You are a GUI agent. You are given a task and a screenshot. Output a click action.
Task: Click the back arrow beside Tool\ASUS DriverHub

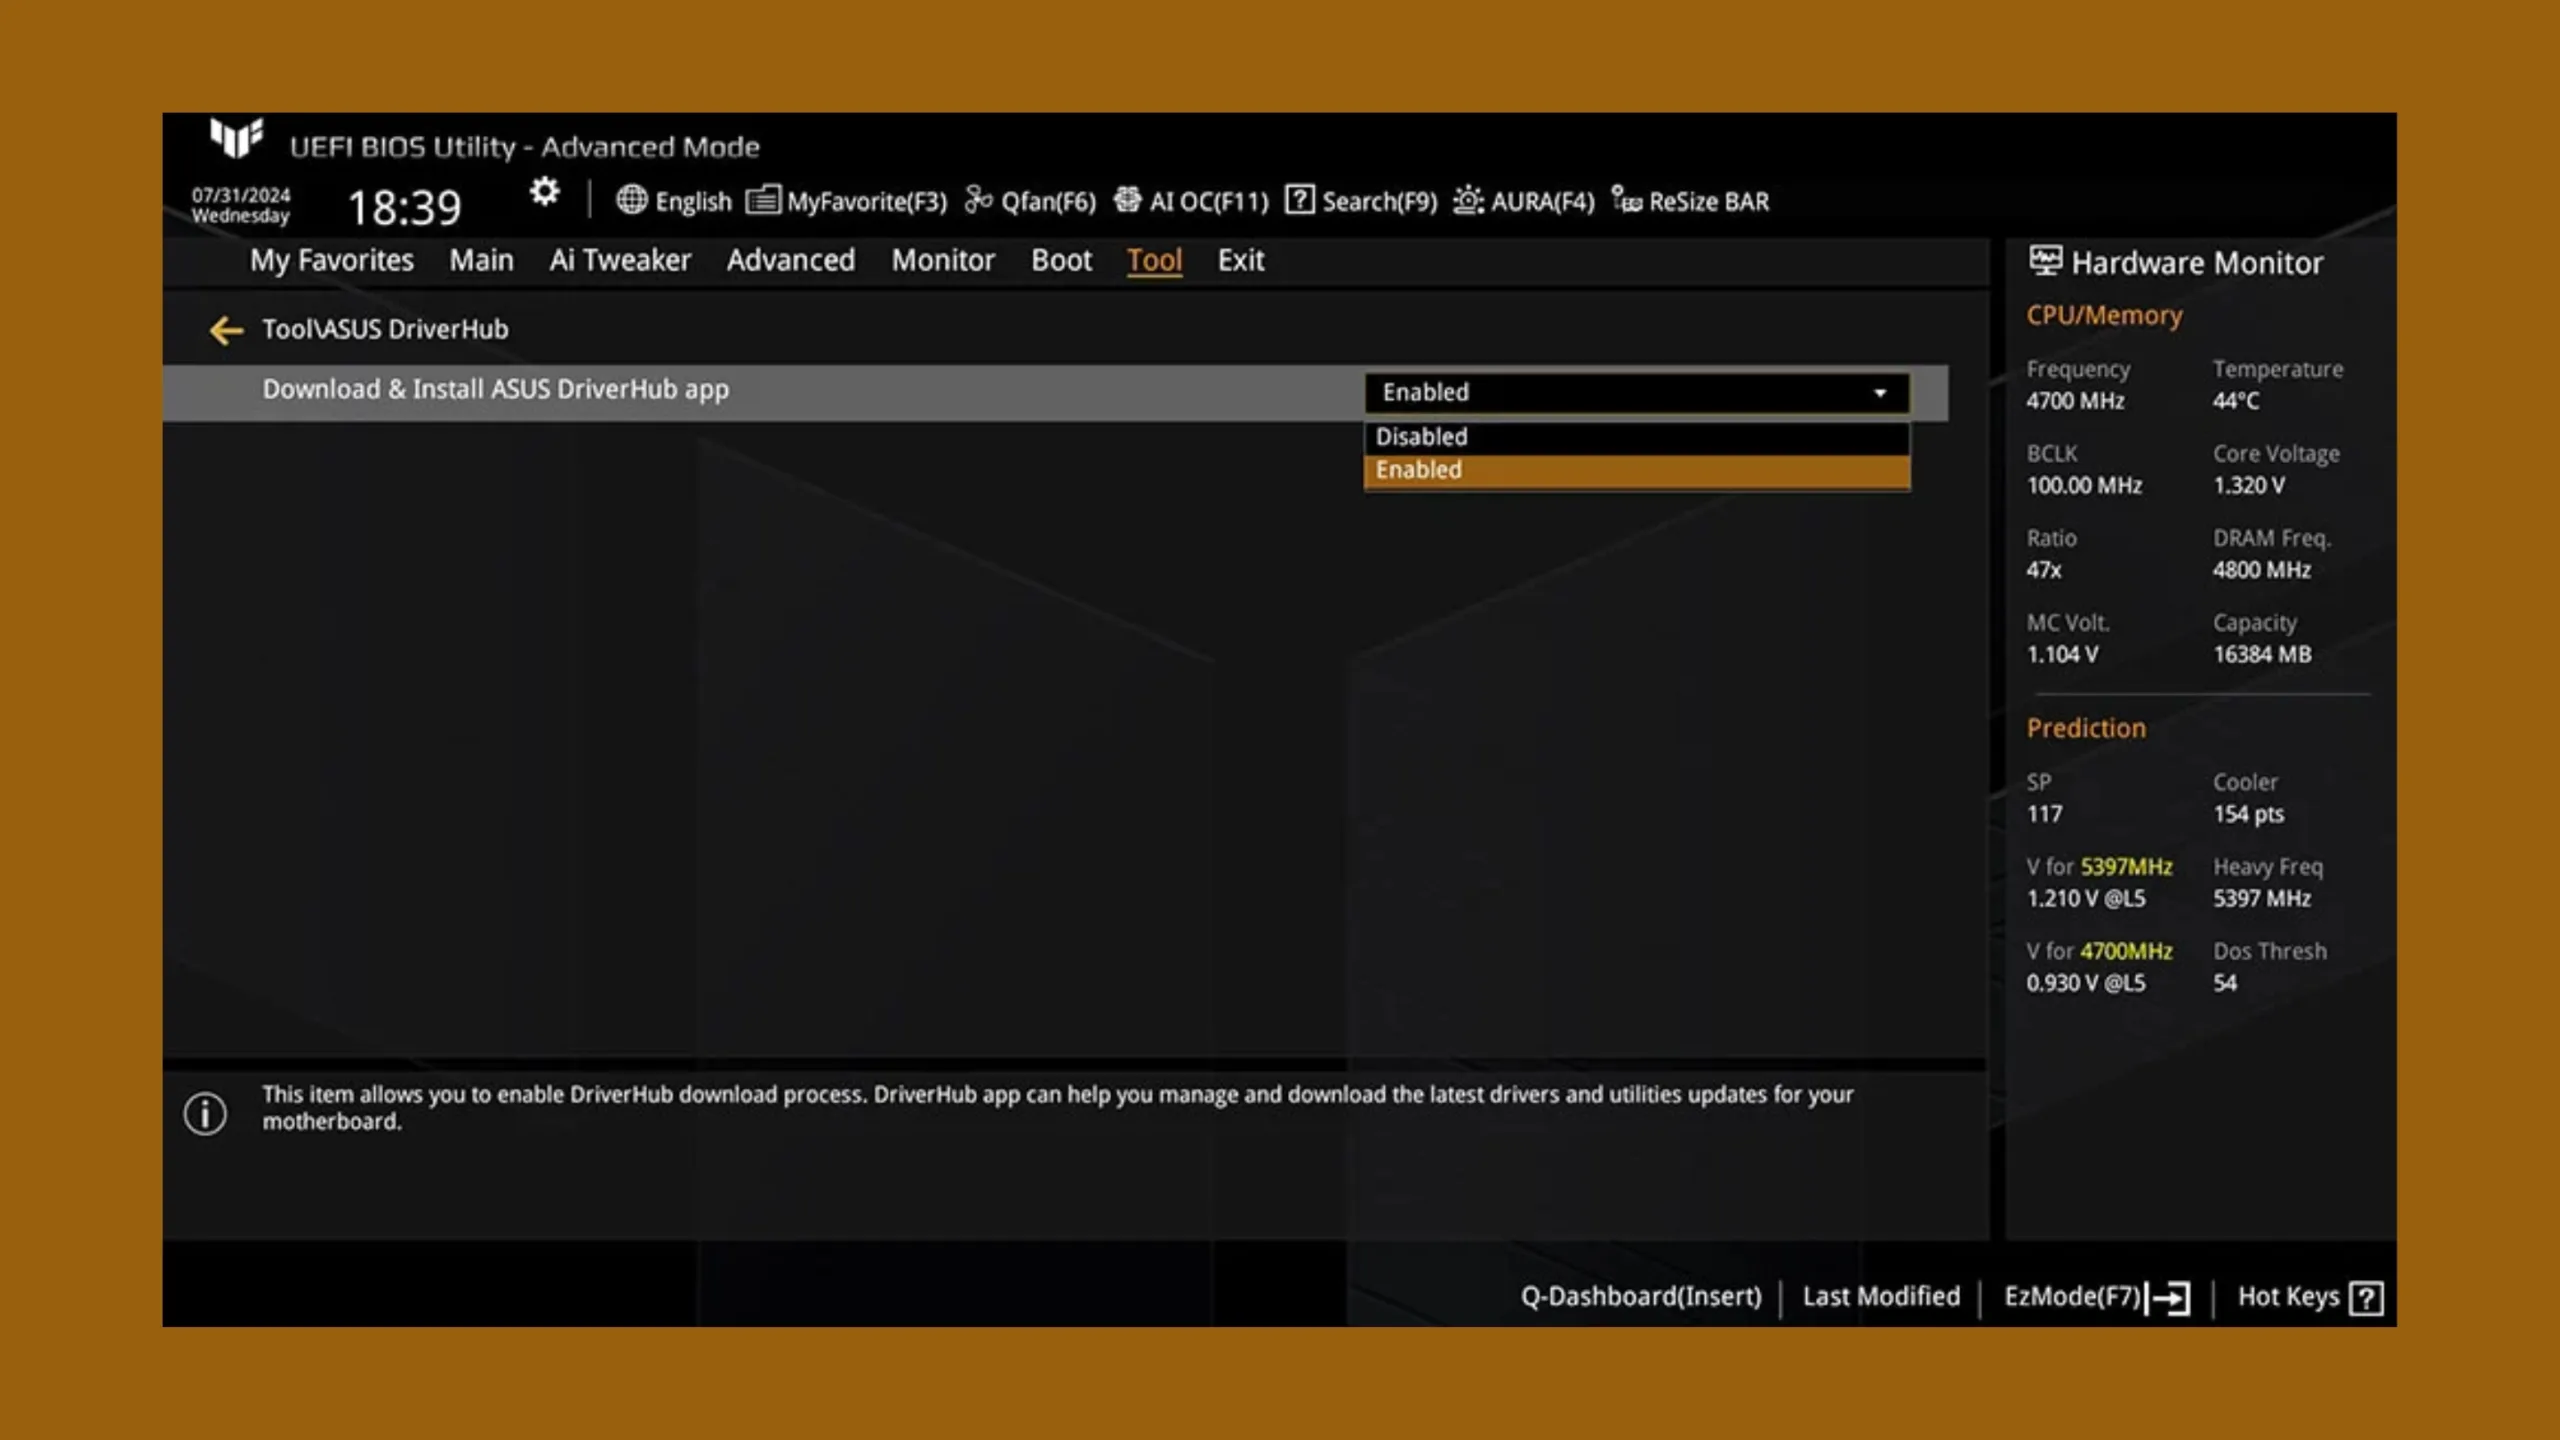(226, 330)
